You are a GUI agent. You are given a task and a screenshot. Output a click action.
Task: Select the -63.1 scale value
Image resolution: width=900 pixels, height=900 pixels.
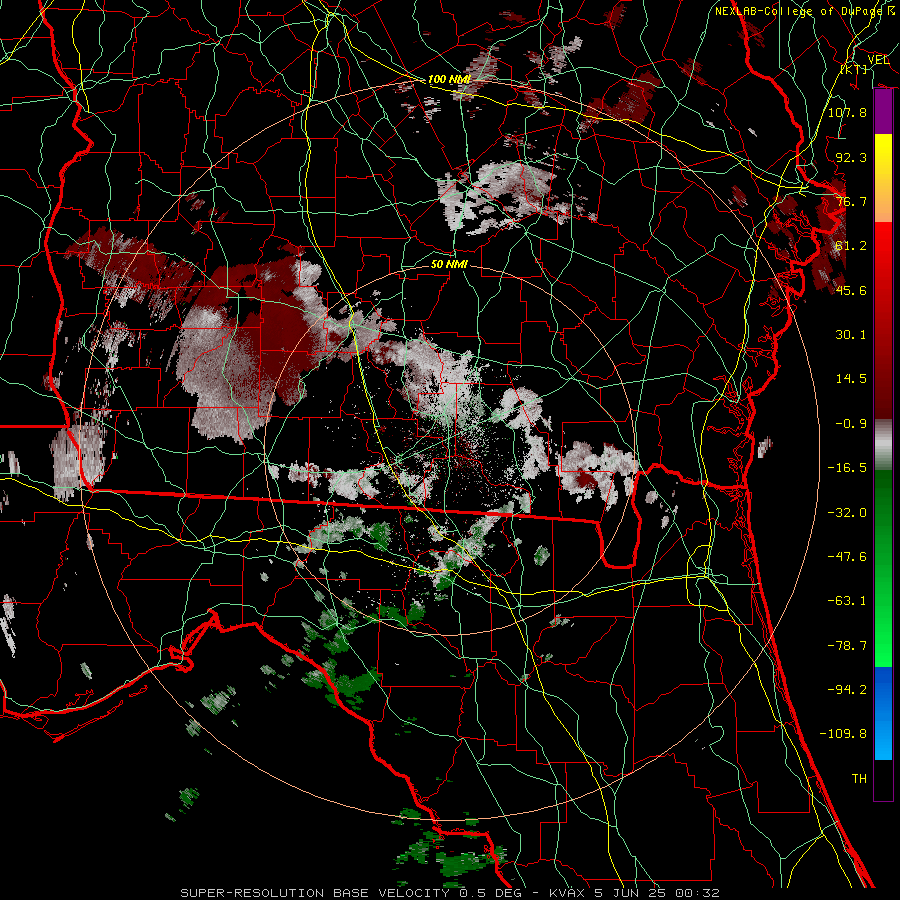[847, 601]
